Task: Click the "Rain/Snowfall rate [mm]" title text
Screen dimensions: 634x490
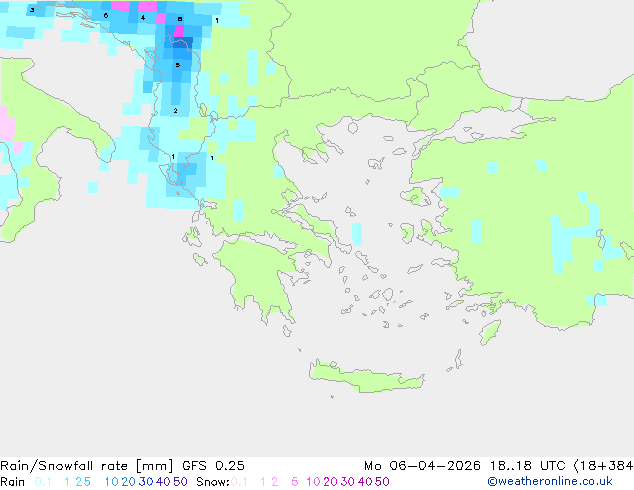Action: click(87, 466)
